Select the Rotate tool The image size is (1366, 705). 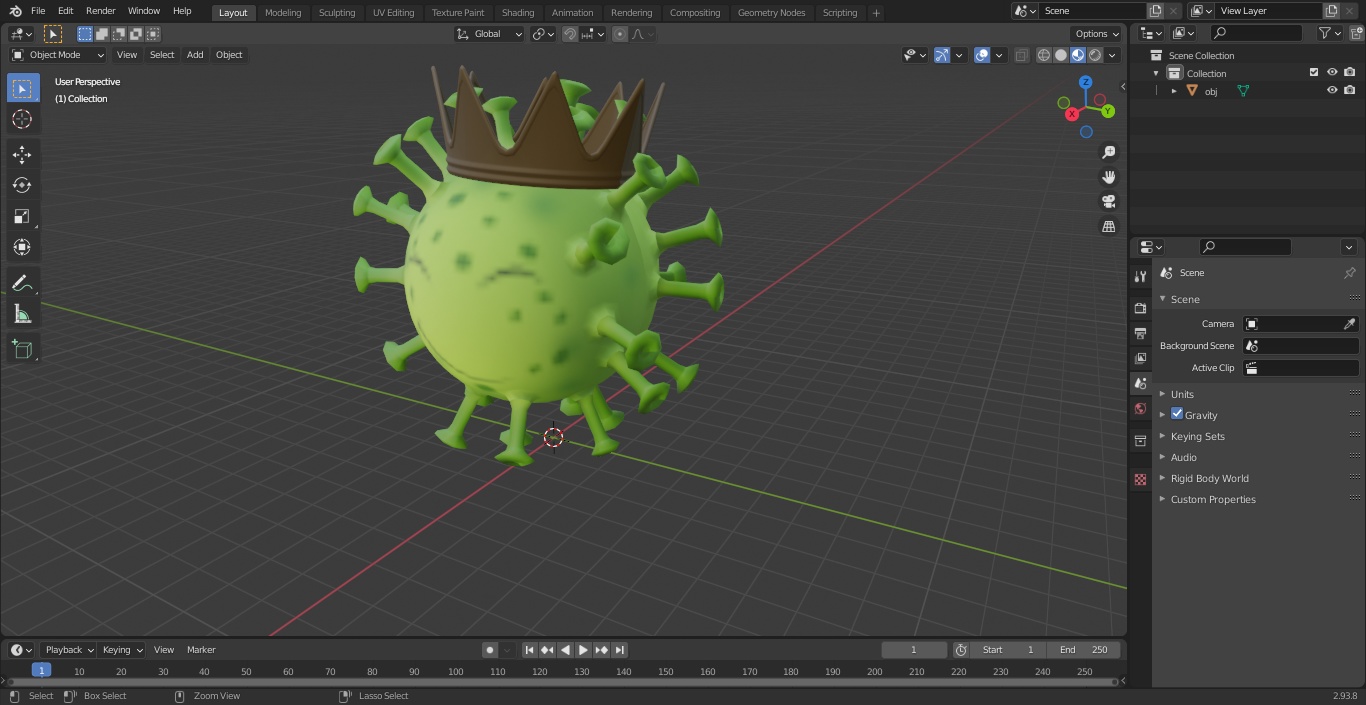[x=23, y=185]
